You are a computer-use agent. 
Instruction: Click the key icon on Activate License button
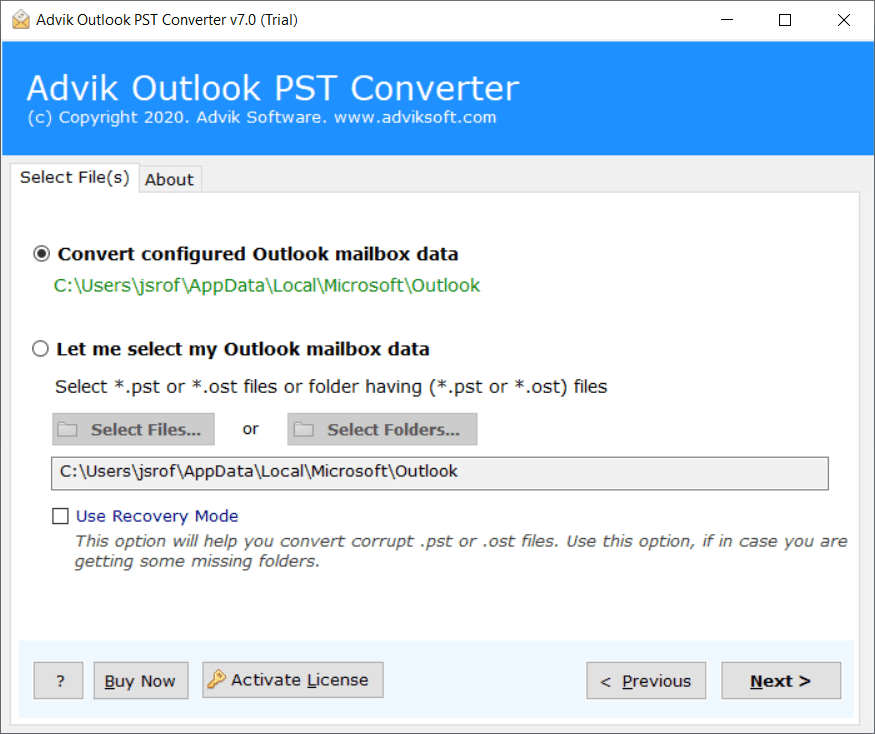(x=215, y=679)
